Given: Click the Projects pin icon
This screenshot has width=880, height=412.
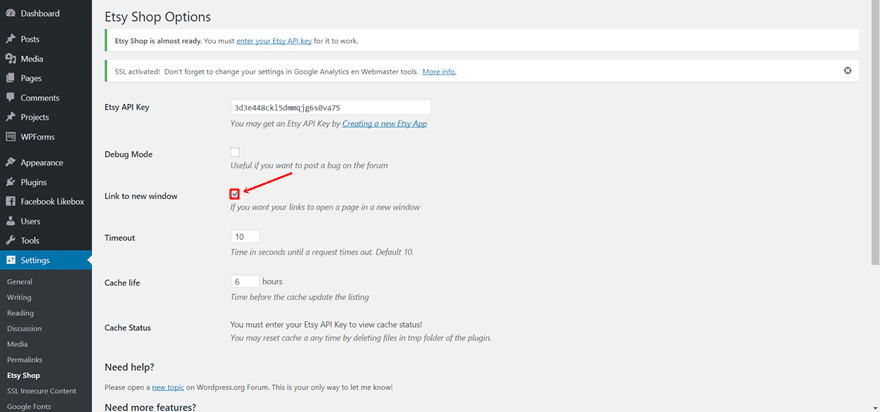Looking at the screenshot, I should coord(10,117).
